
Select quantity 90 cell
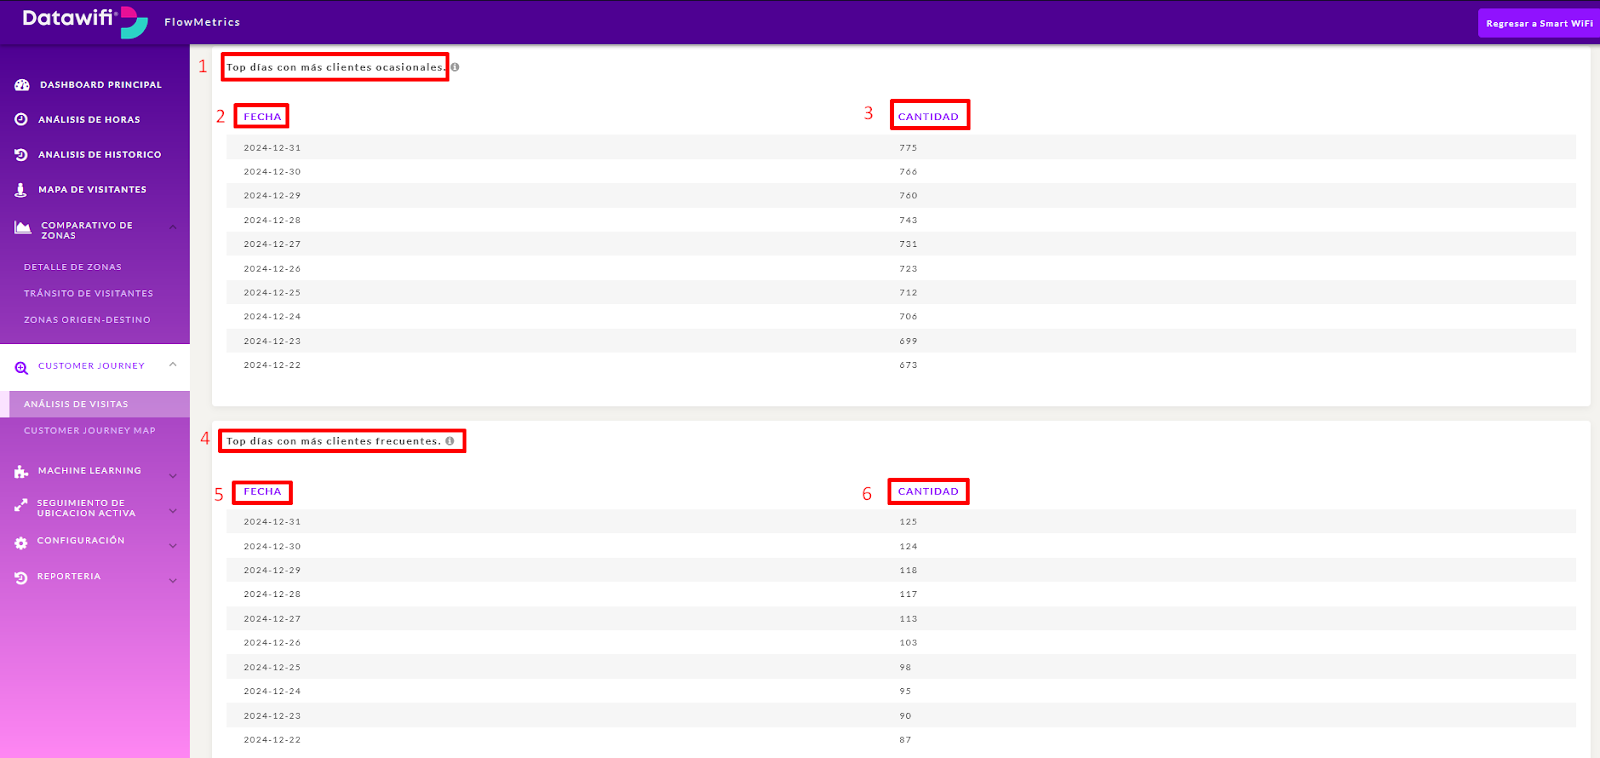[905, 716]
